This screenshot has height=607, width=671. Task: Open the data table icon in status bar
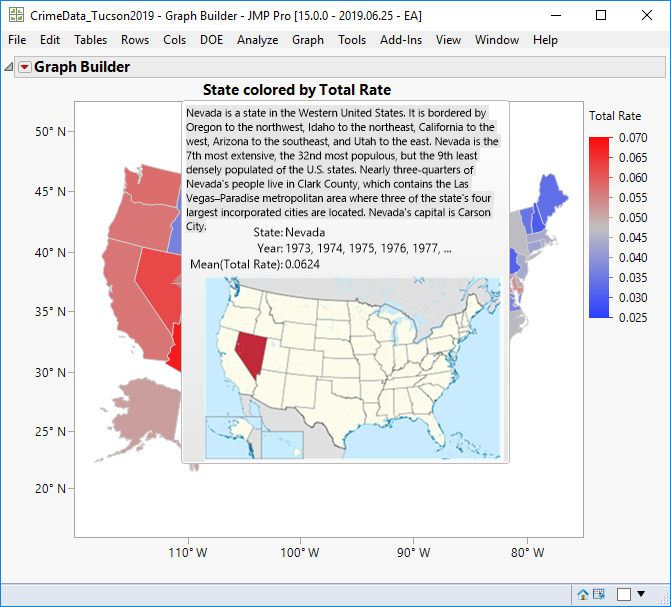point(598,594)
